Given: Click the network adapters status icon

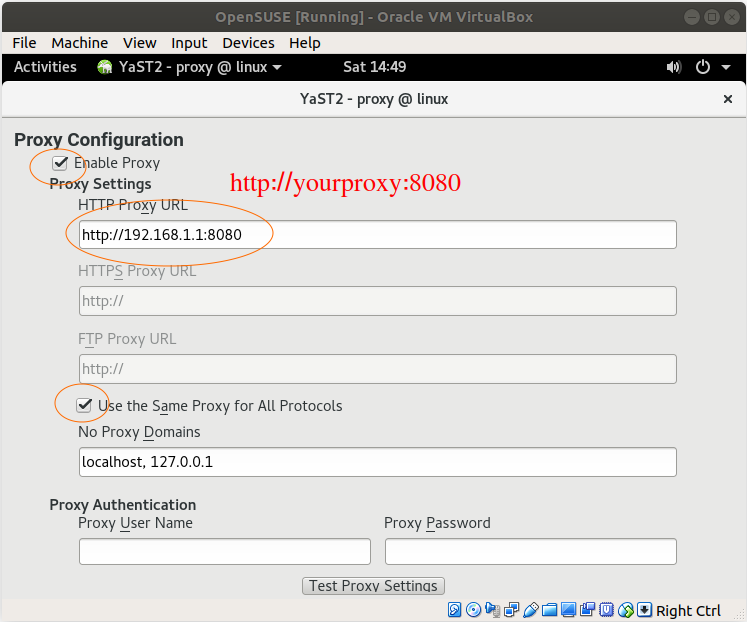Looking at the screenshot, I should 512,610.
